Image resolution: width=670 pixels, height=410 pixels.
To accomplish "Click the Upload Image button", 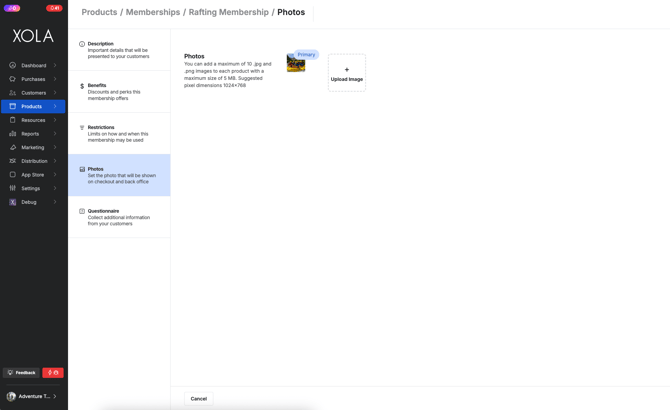I will click(x=347, y=73).
